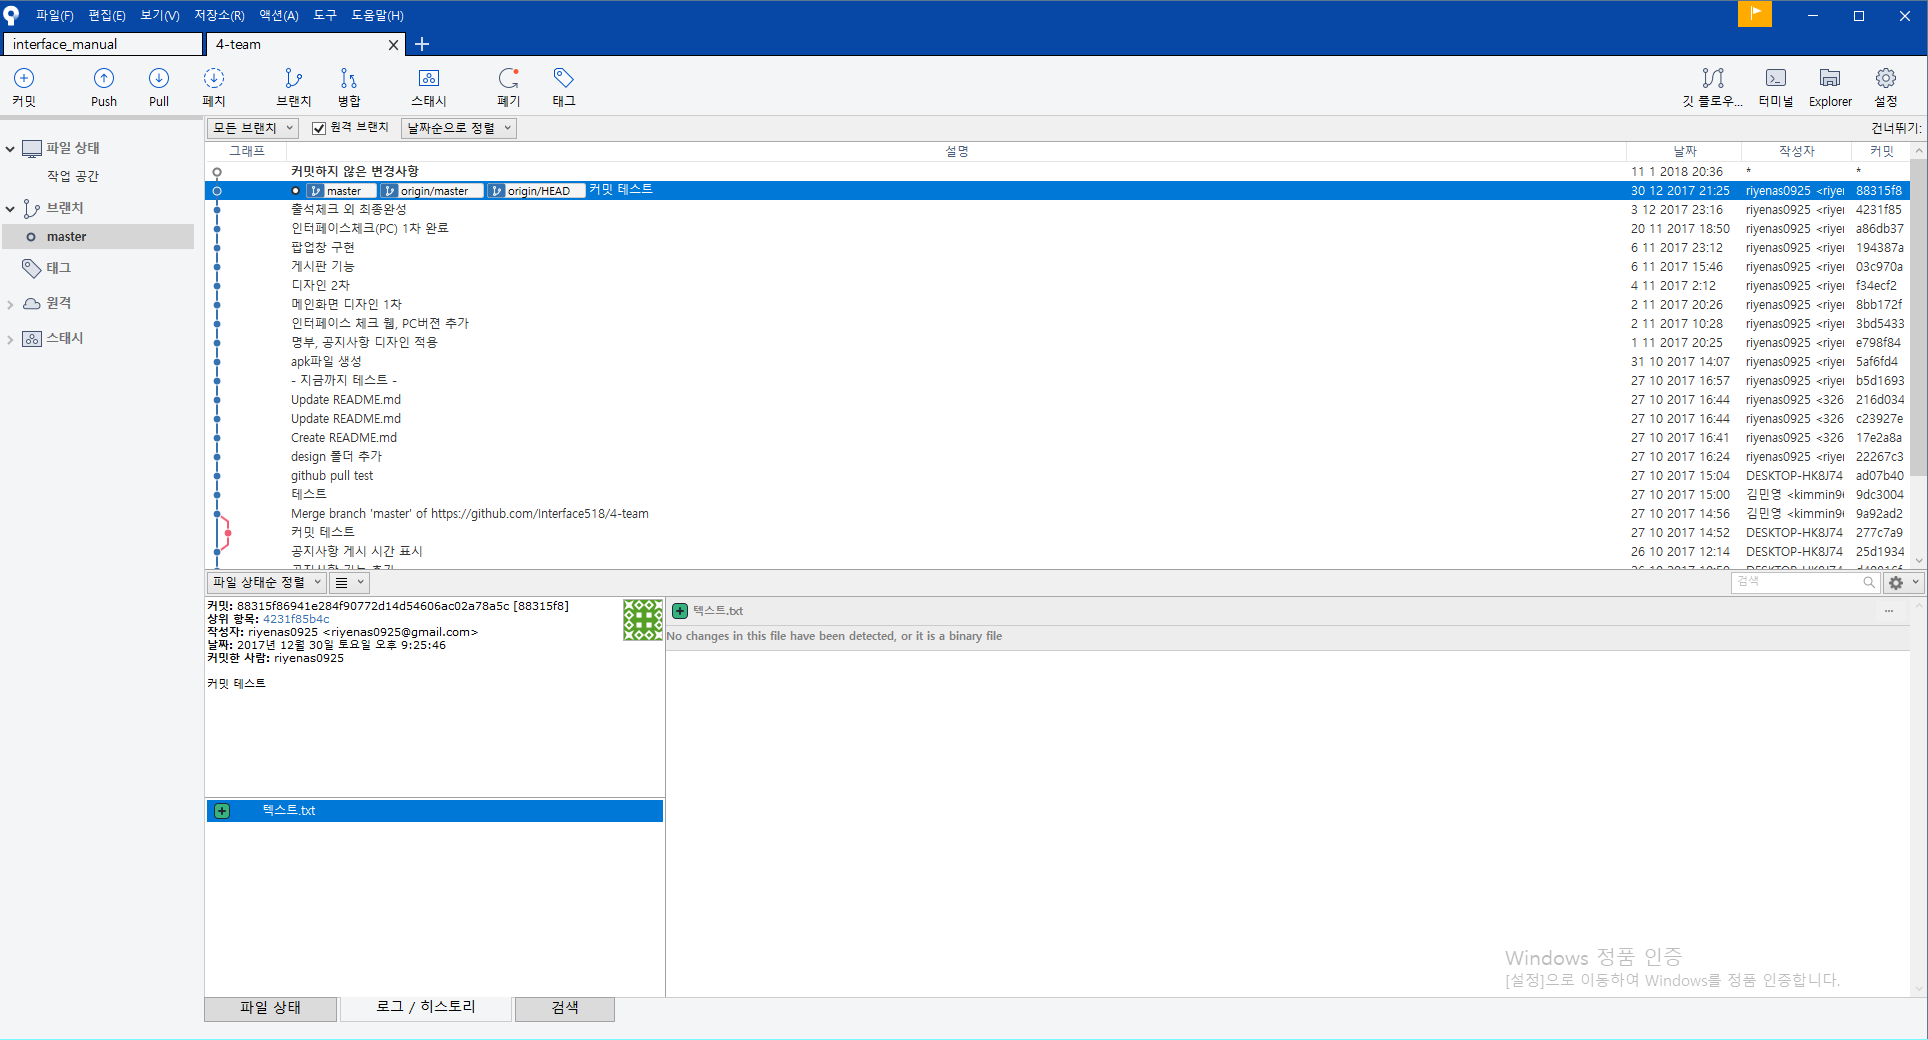1928x1040 pixels.
Task: Click the green plus icon in the diff header
Action: click(680, 611)
